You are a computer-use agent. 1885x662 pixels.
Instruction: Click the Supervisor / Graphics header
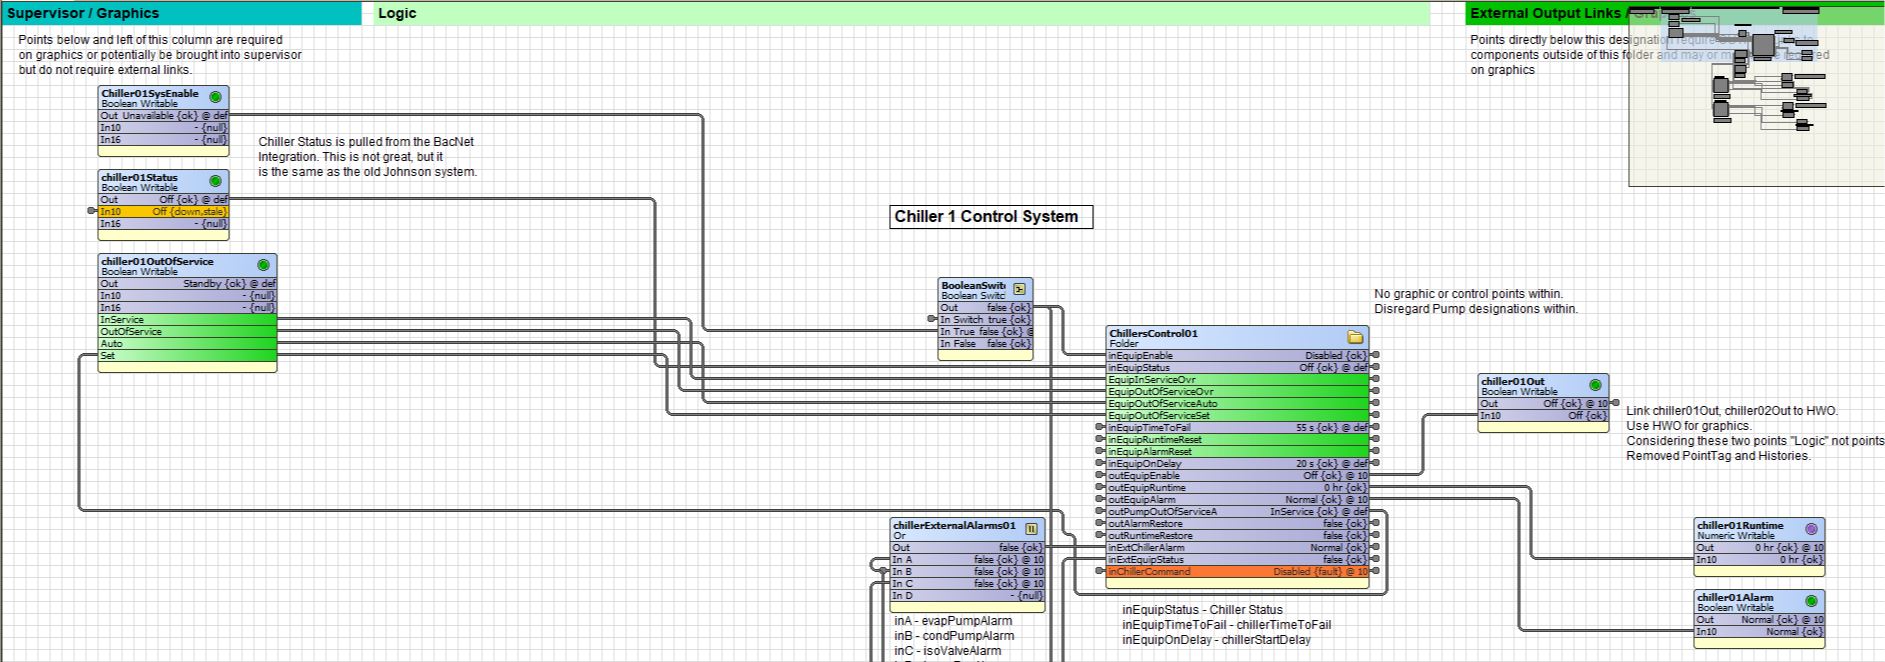(x=83, y=13)
